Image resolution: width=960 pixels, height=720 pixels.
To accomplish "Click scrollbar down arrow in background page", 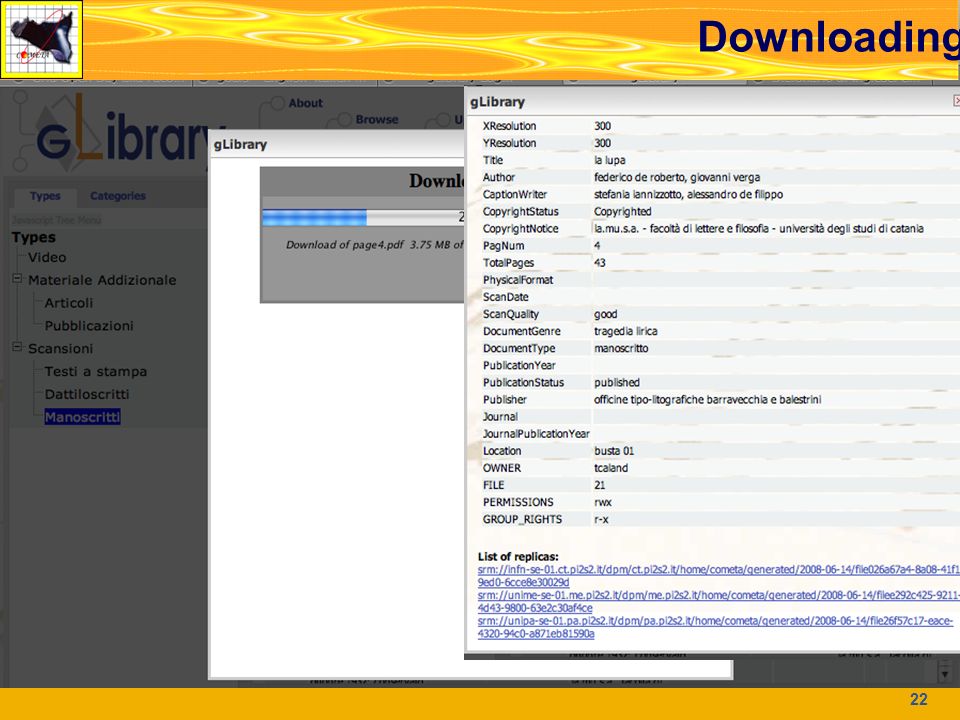I will point(945,673).
